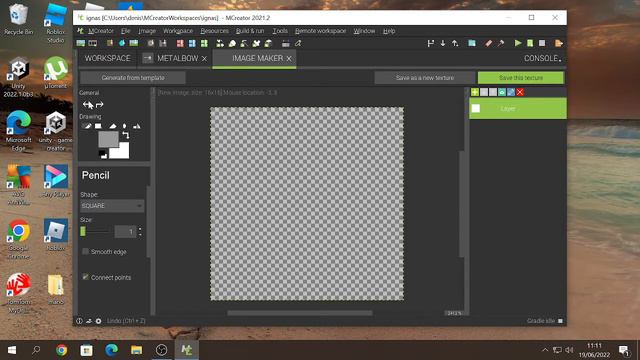
Task: Select the Eraser drawing tool
Action: (x=112, y=126)
